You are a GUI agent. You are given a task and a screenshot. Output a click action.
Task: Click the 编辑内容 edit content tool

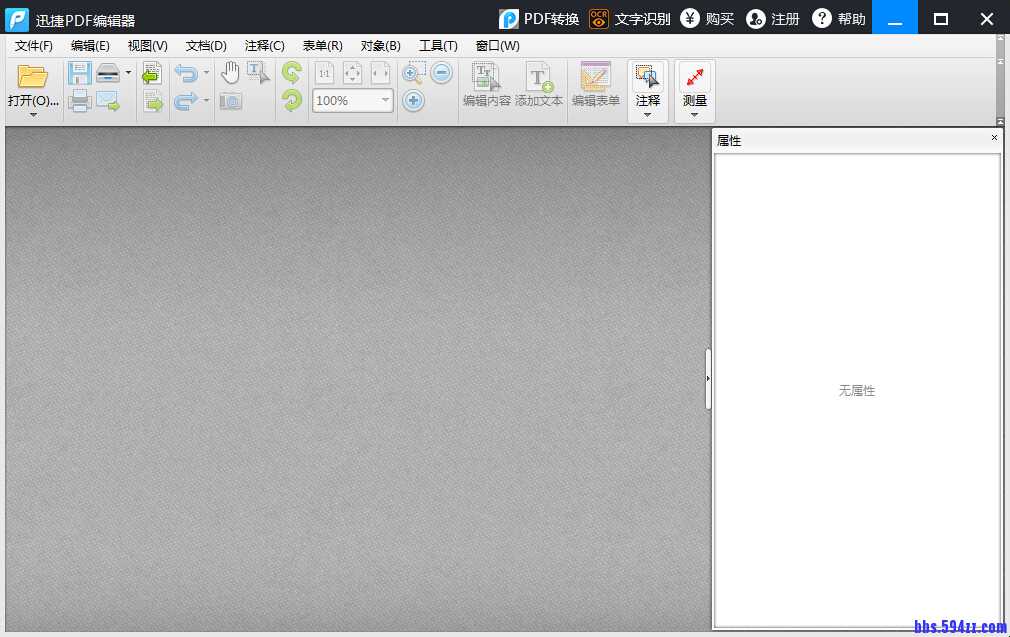tap(486, 84)
